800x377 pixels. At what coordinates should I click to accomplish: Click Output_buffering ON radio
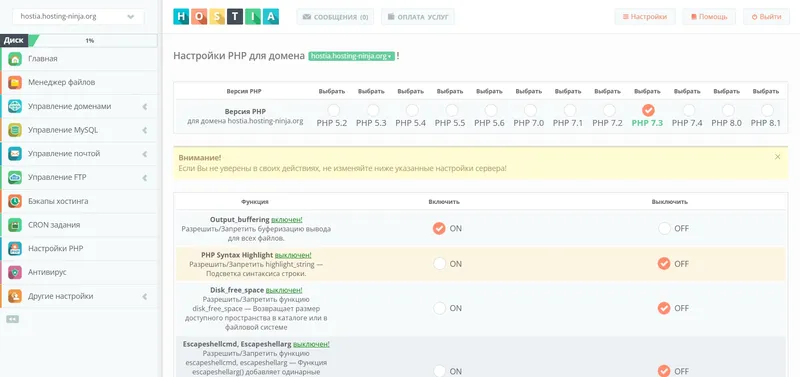point(439,229)
